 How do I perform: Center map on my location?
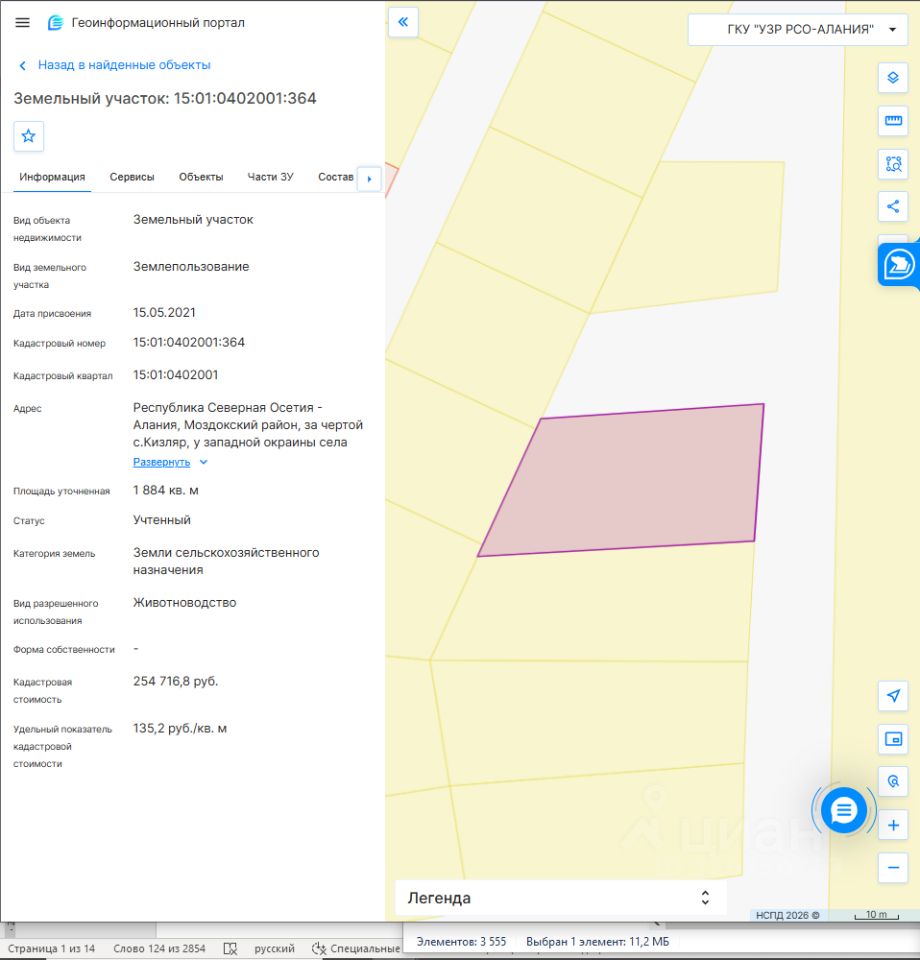893,696
